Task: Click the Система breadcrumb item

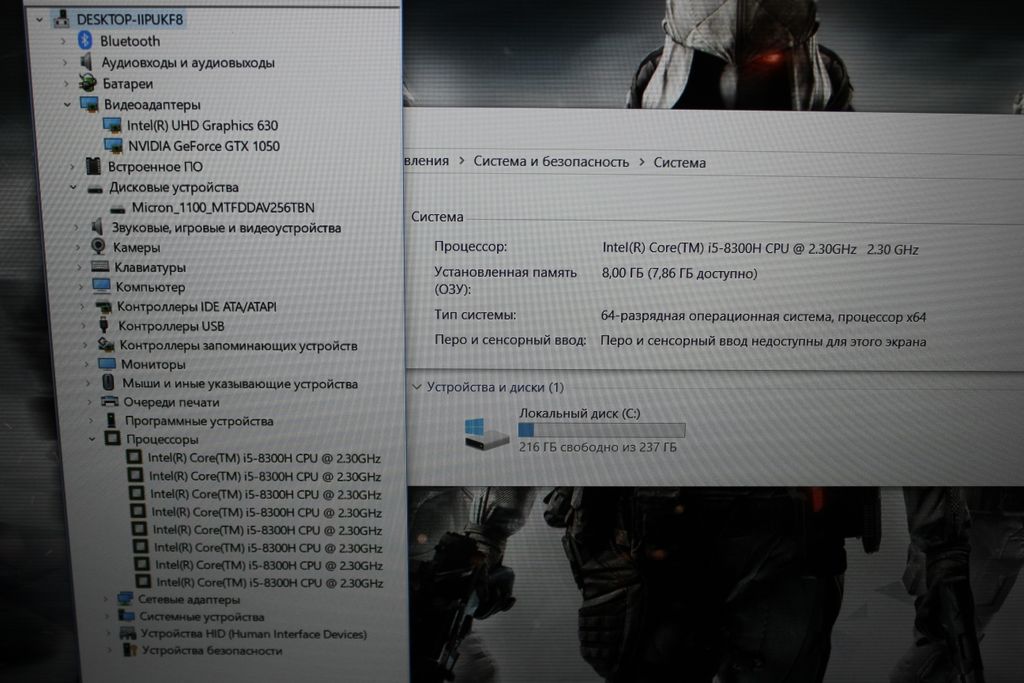Action: click(x=680, y=163)
